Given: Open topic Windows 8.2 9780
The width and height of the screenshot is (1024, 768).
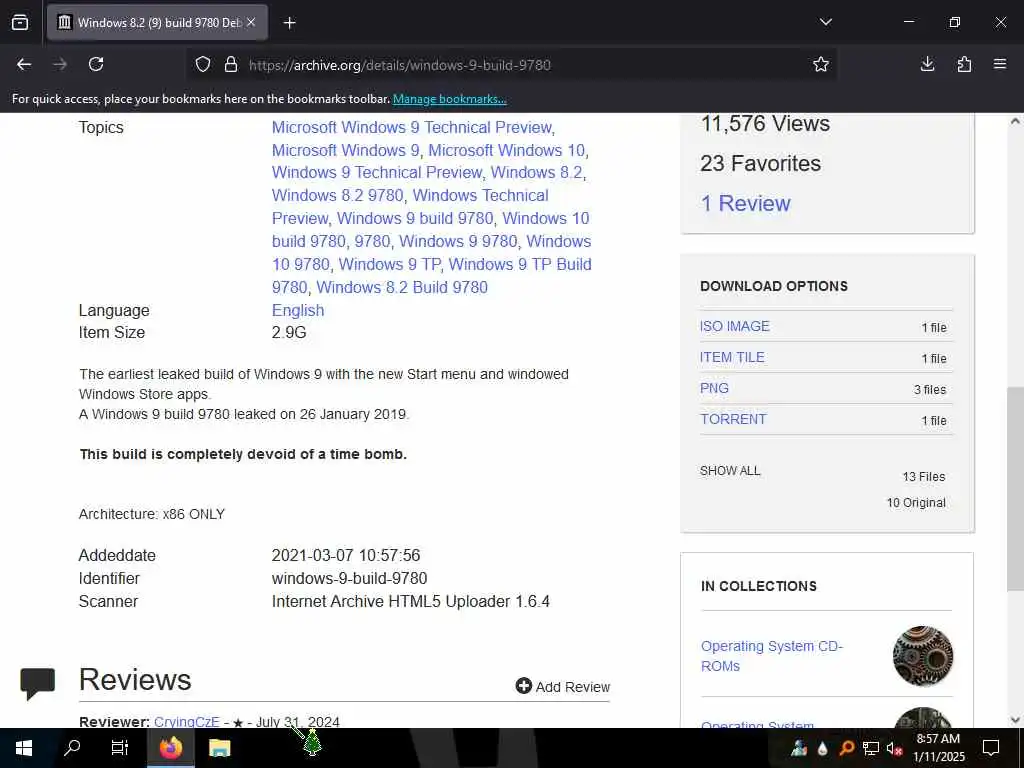Looking at the screenshot, I should coord(338,195).
